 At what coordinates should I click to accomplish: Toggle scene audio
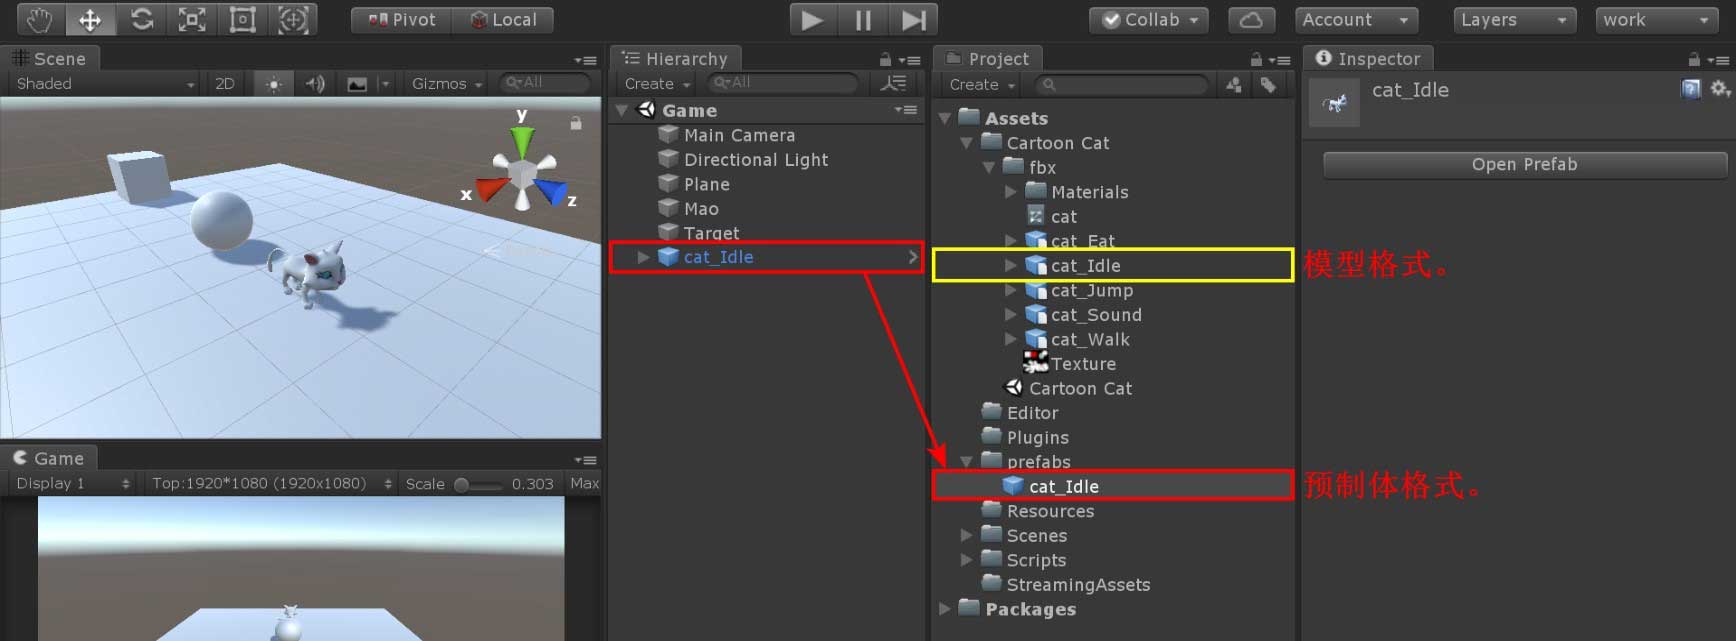pyautogui.click(x=315, y=84)
